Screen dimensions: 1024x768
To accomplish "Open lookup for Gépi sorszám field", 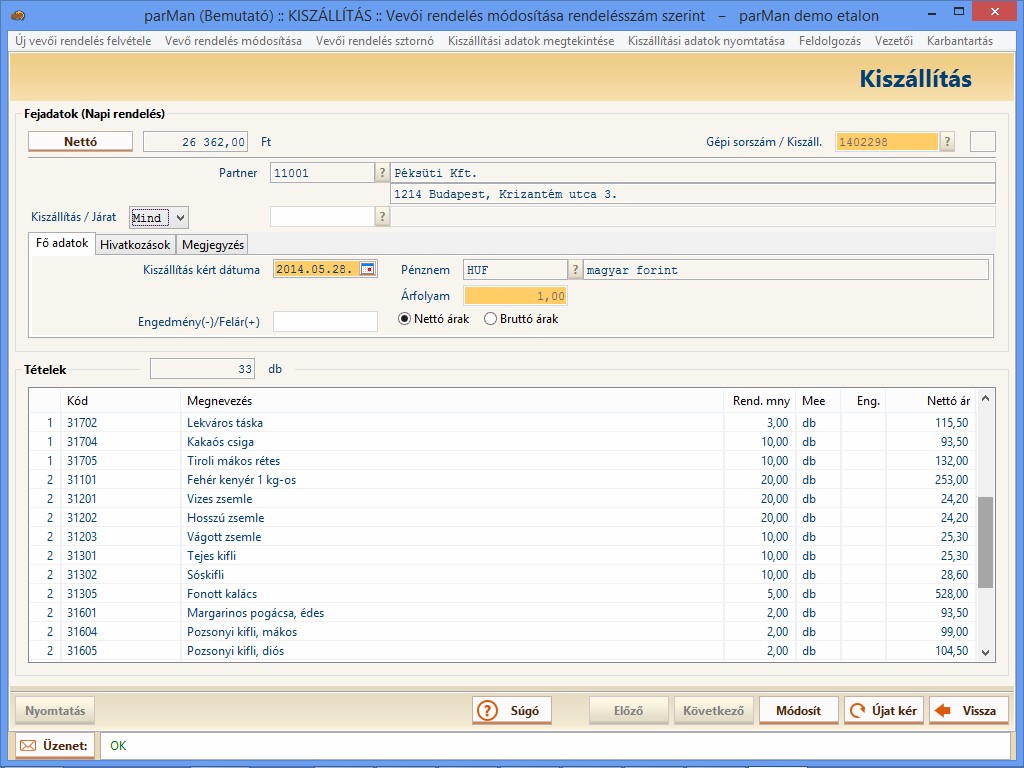I will point(947,142).
